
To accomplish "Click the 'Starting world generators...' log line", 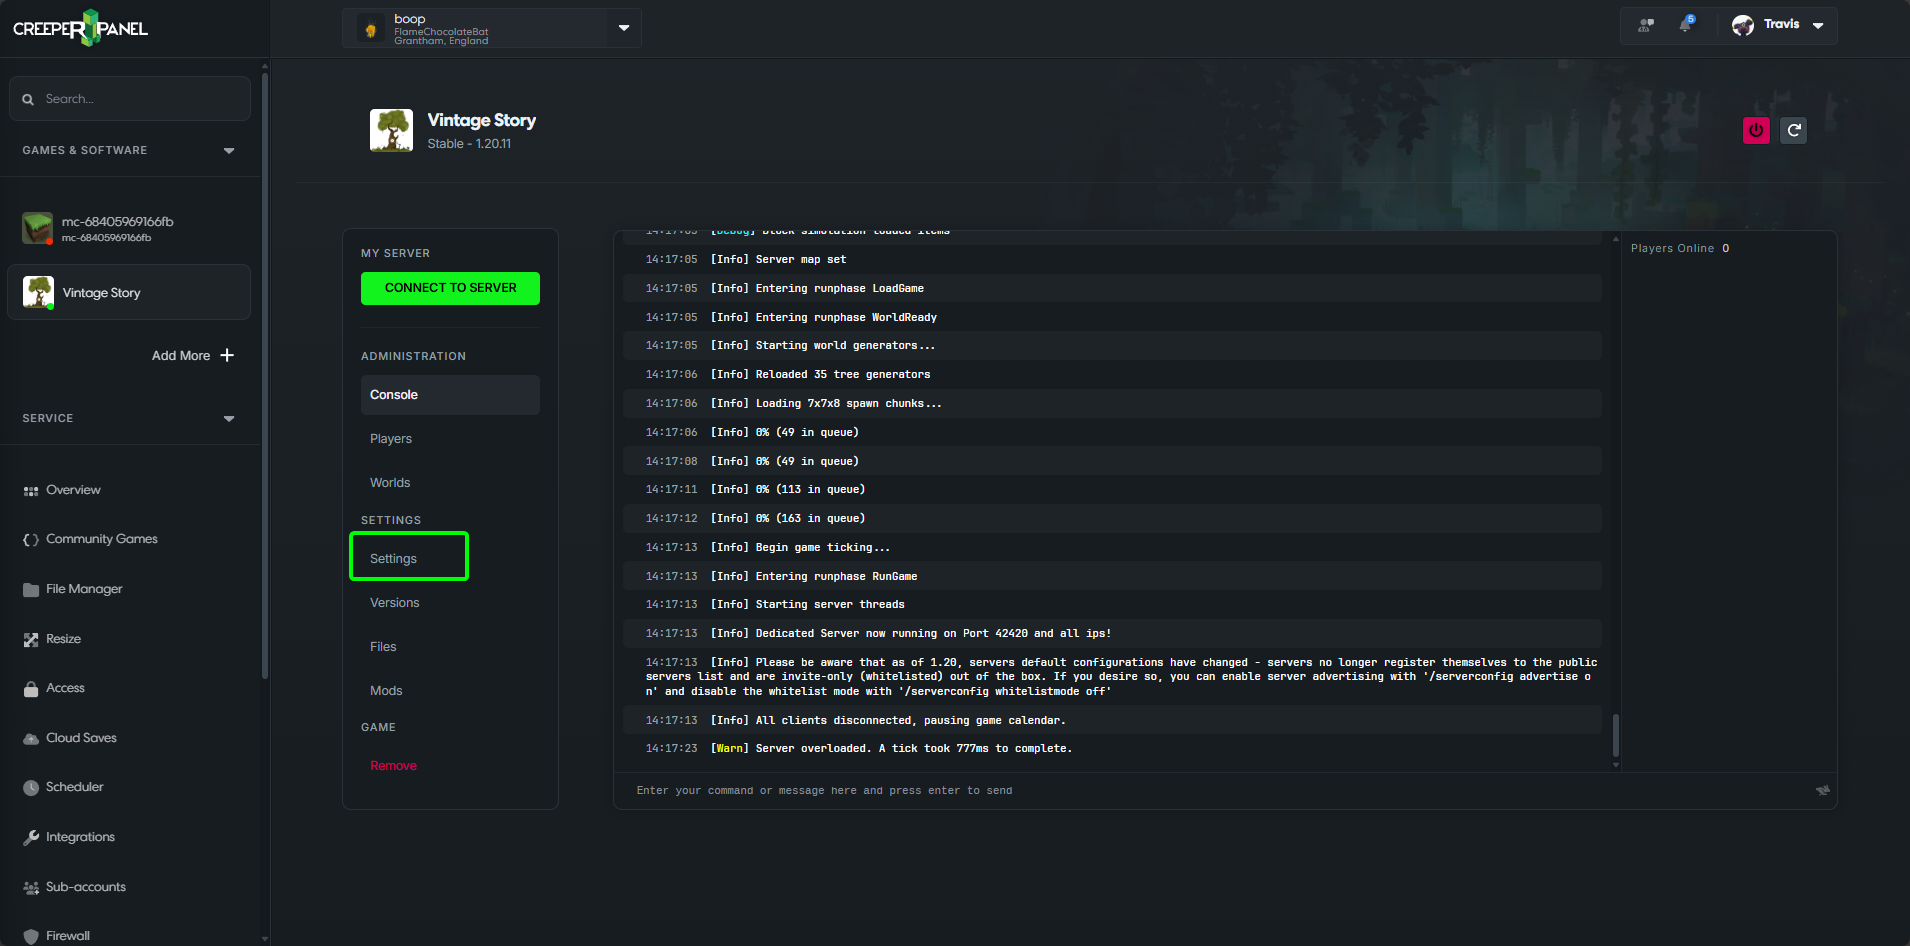I will click(x=1111, y=345).
